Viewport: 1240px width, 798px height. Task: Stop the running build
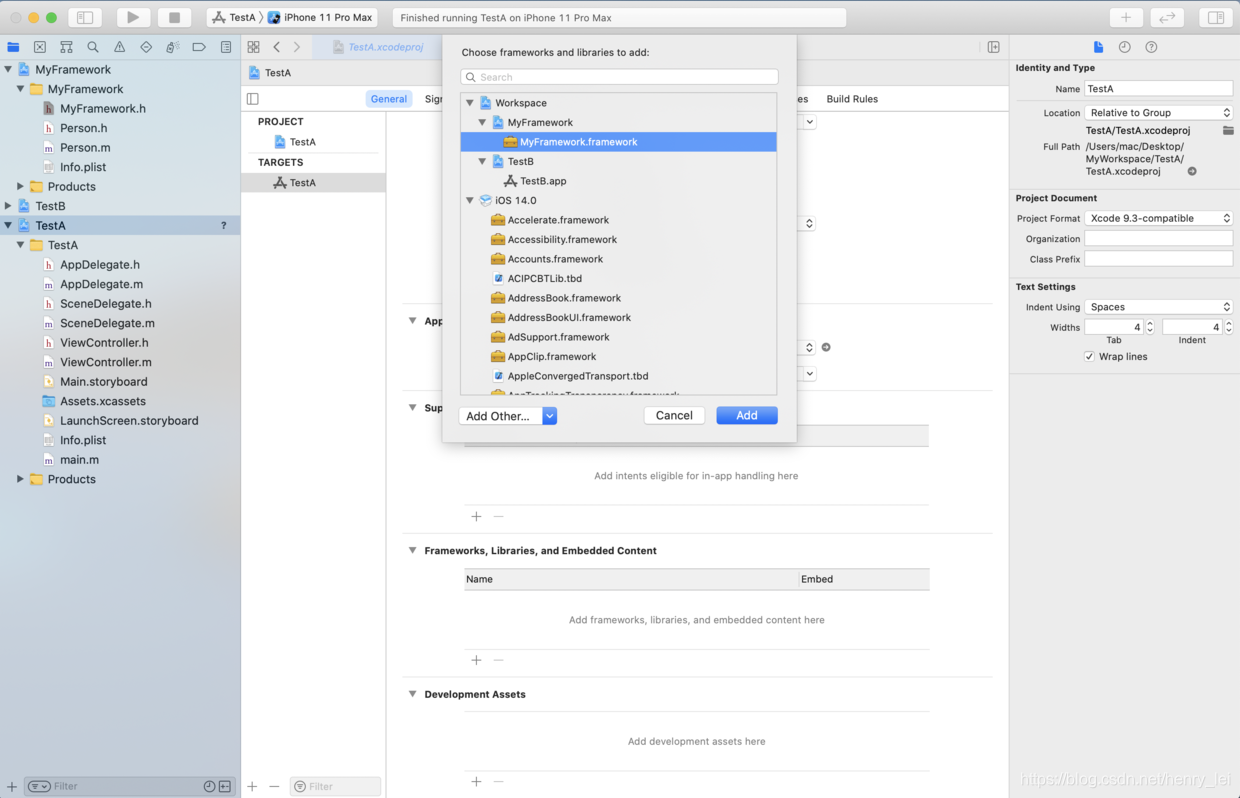(x=174, y=17)
